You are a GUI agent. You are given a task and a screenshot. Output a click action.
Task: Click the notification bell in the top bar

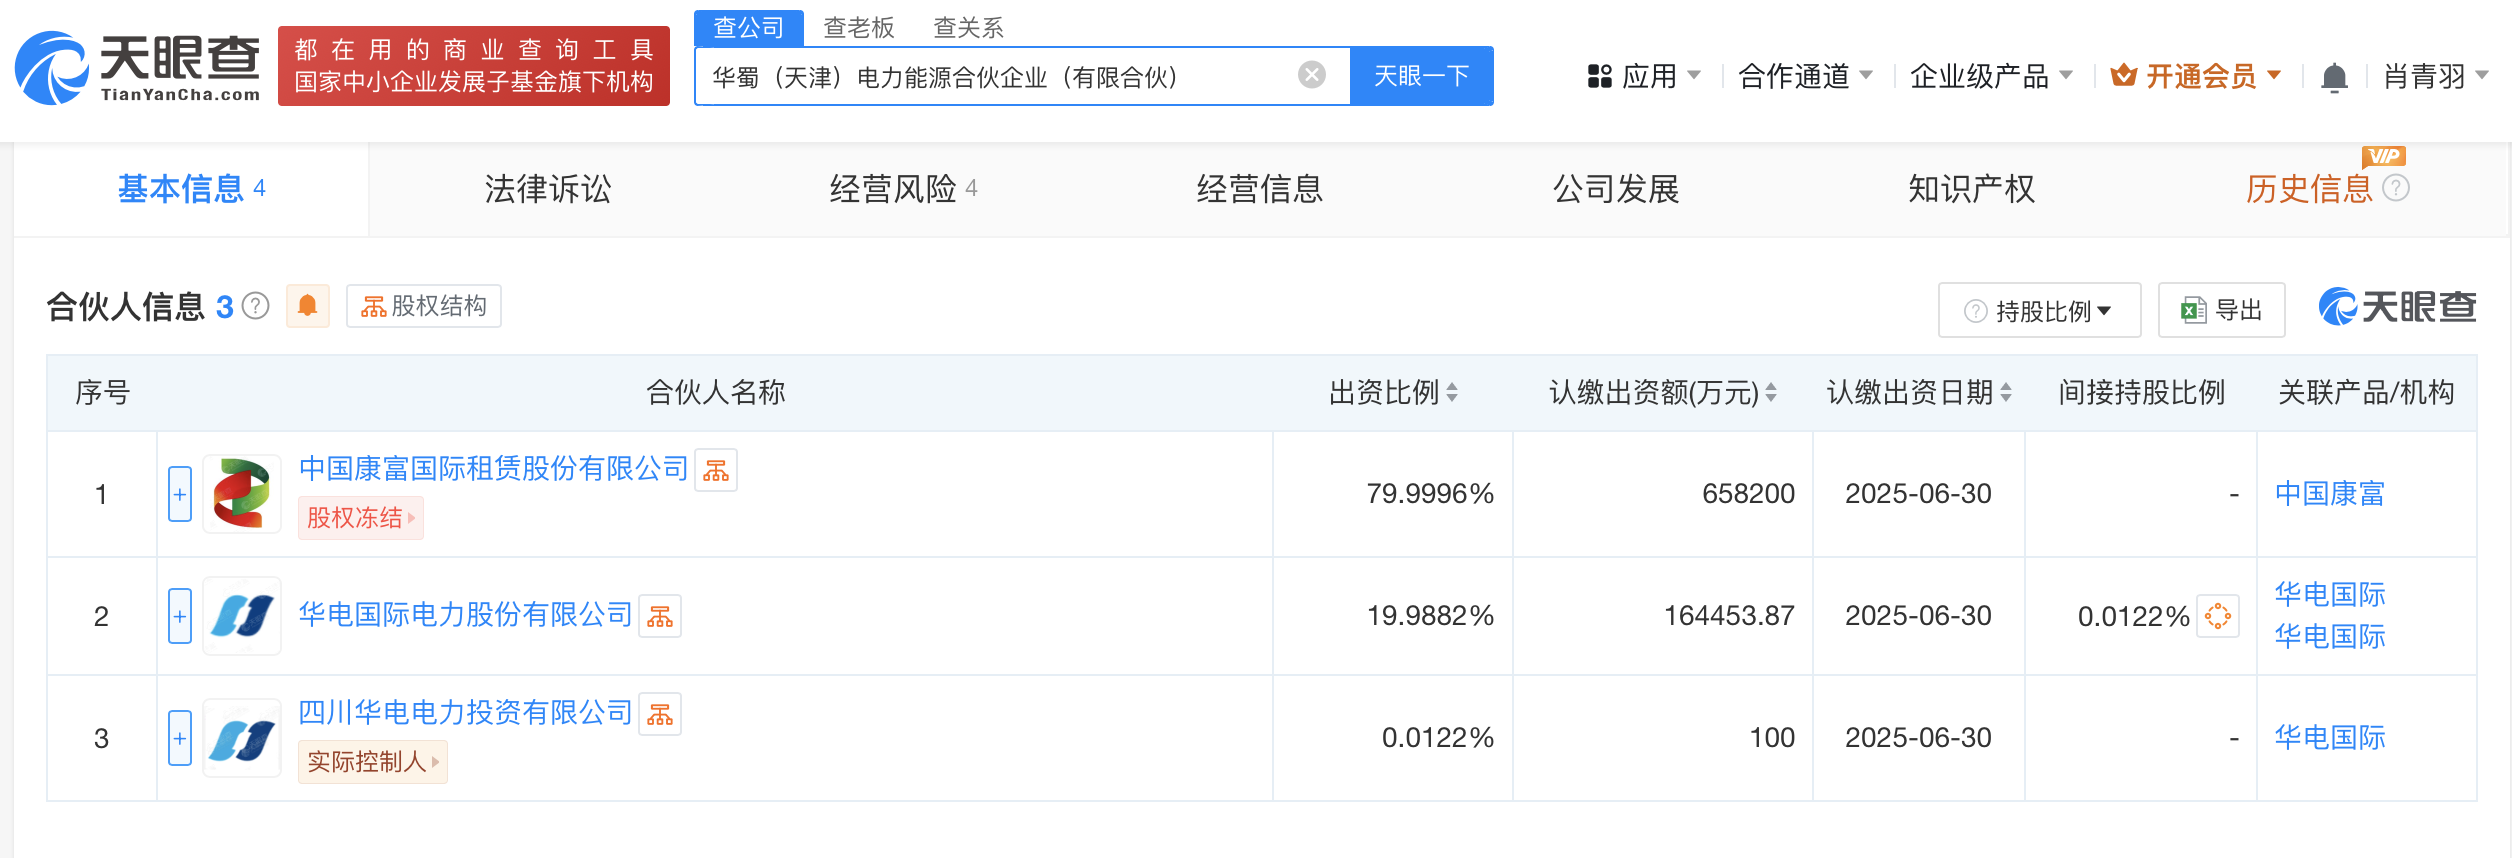[x=2333, y=77]
